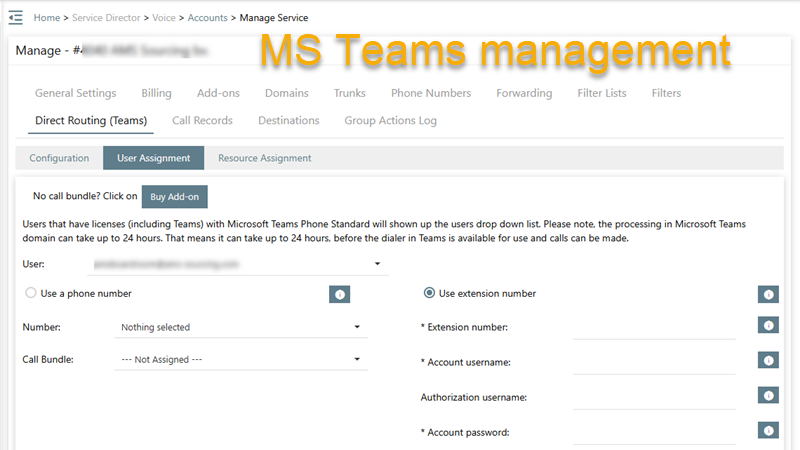Switch to the Configuration sub-tab
The width and height of the screenshot is (800, 450).
point(59,158)
